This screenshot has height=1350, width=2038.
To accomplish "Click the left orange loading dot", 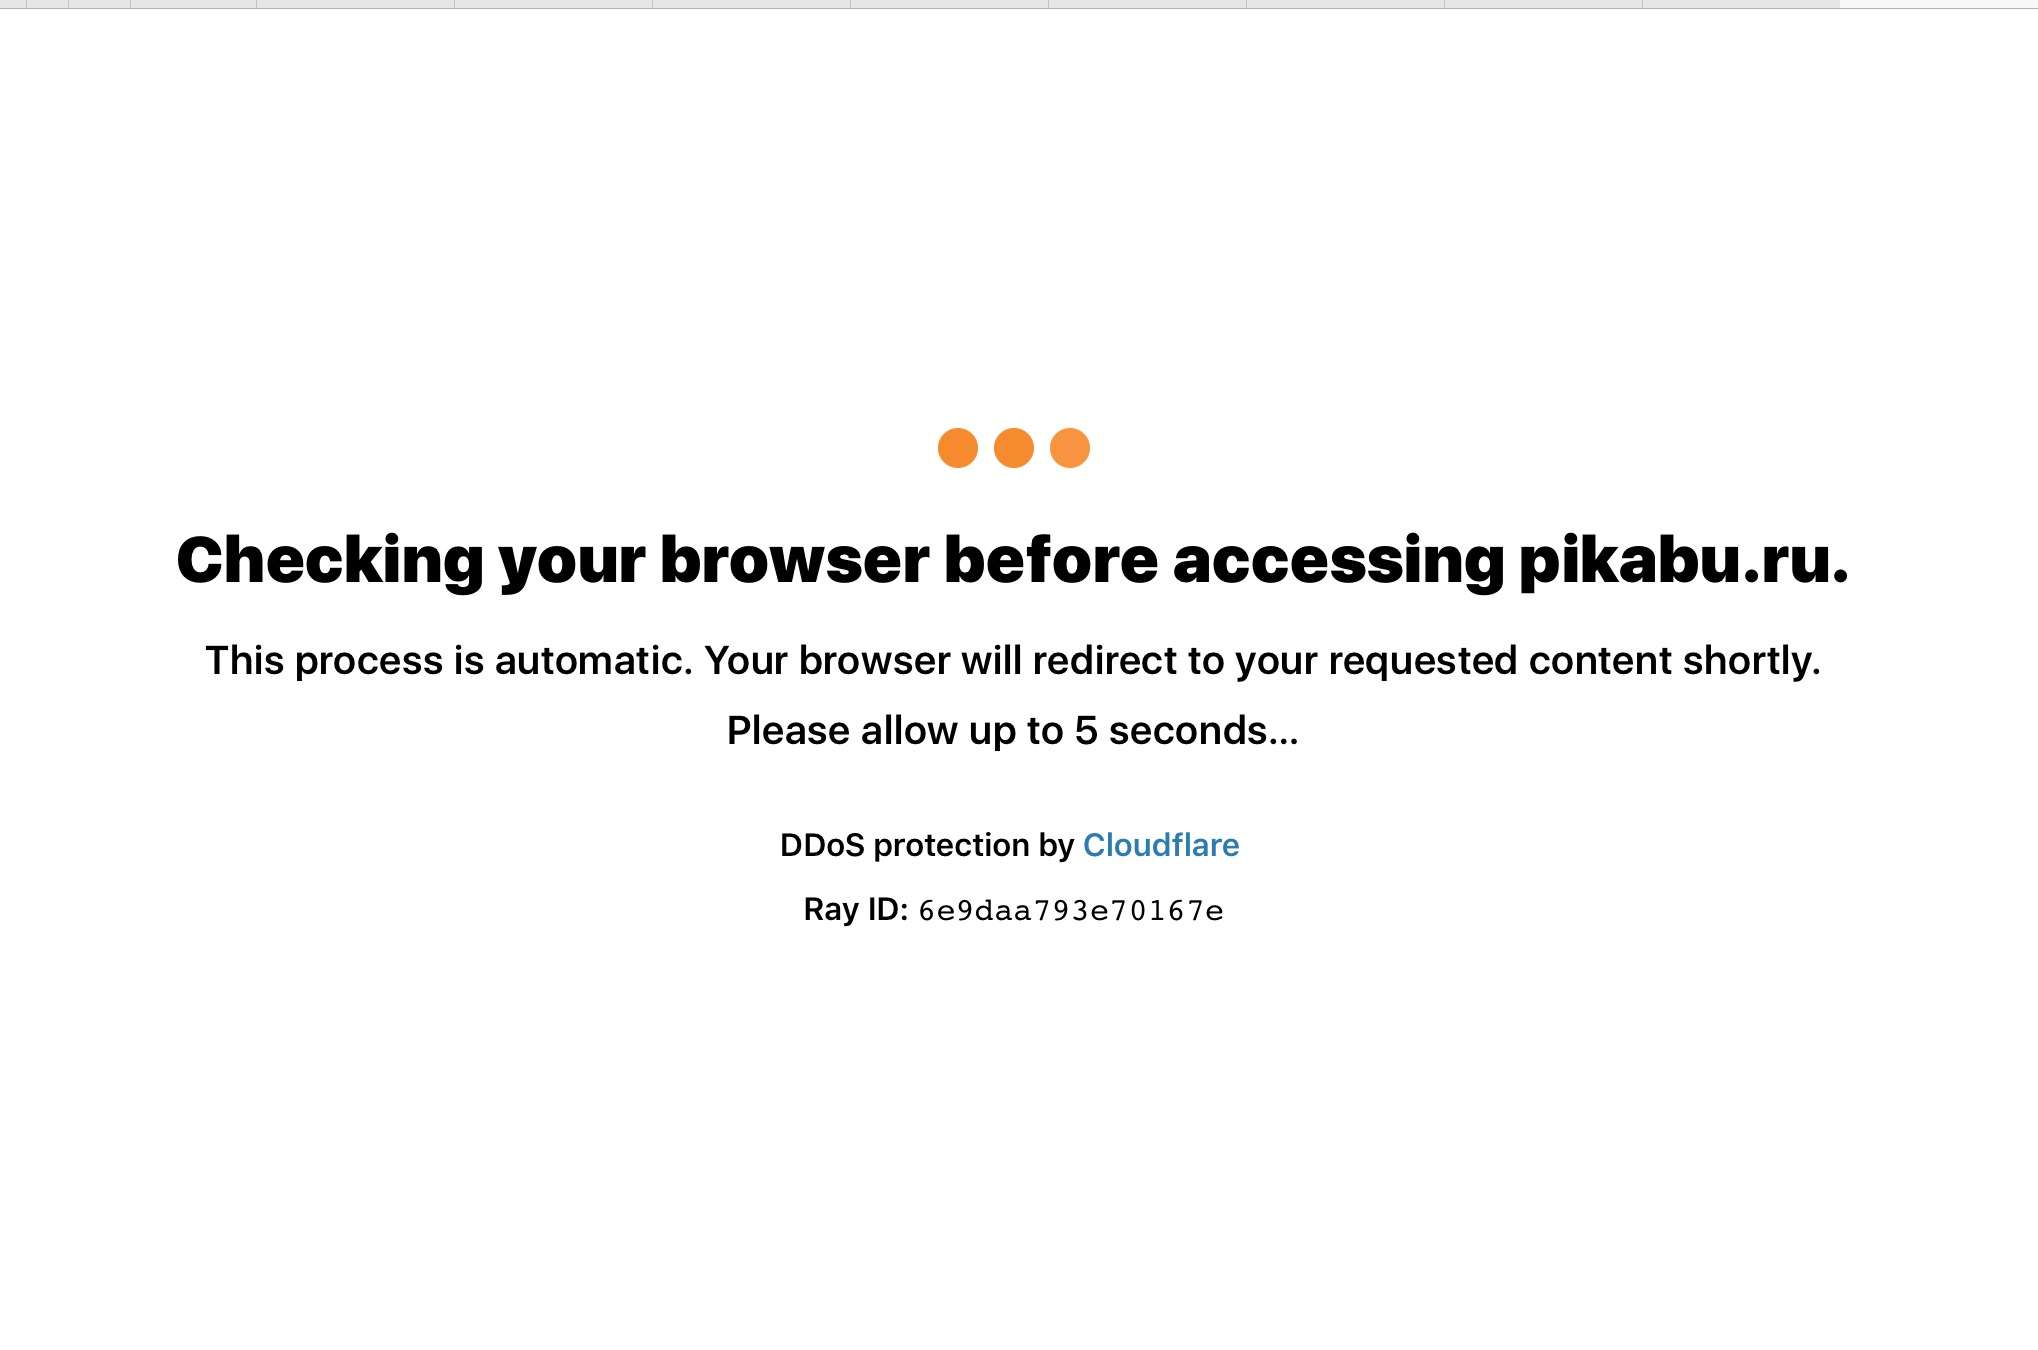I will (x=957, y=448).
